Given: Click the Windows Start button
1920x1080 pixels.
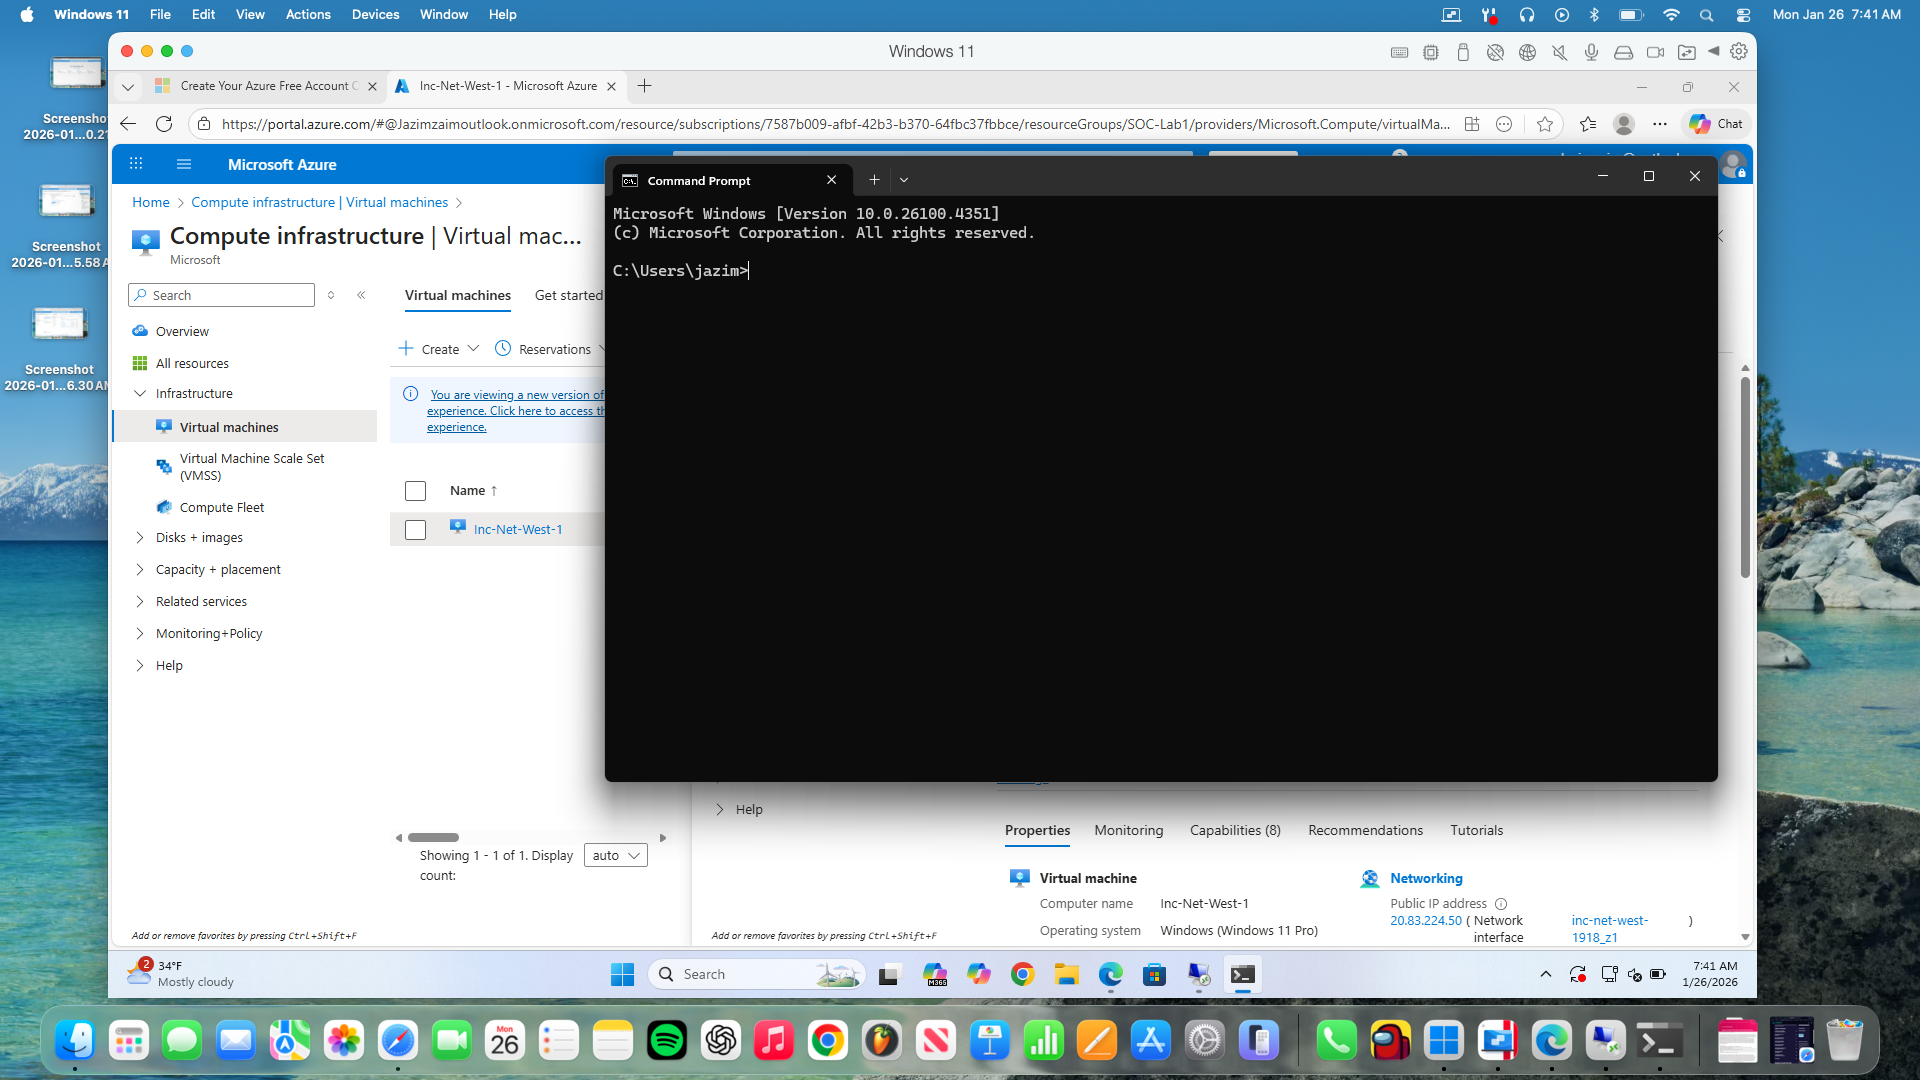Looking at the screenshot, I should [622, 974].
